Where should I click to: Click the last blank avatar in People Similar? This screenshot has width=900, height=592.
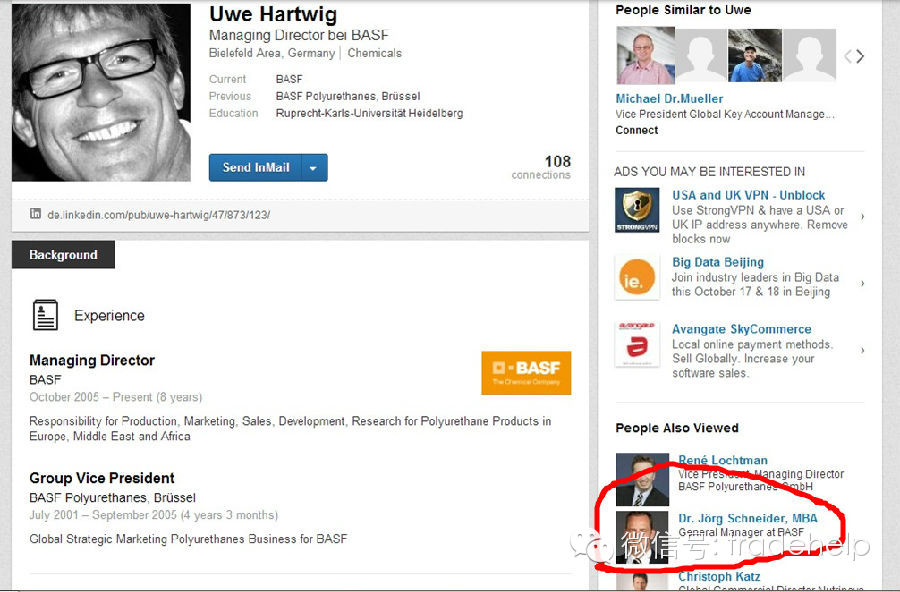click(809, 56)
